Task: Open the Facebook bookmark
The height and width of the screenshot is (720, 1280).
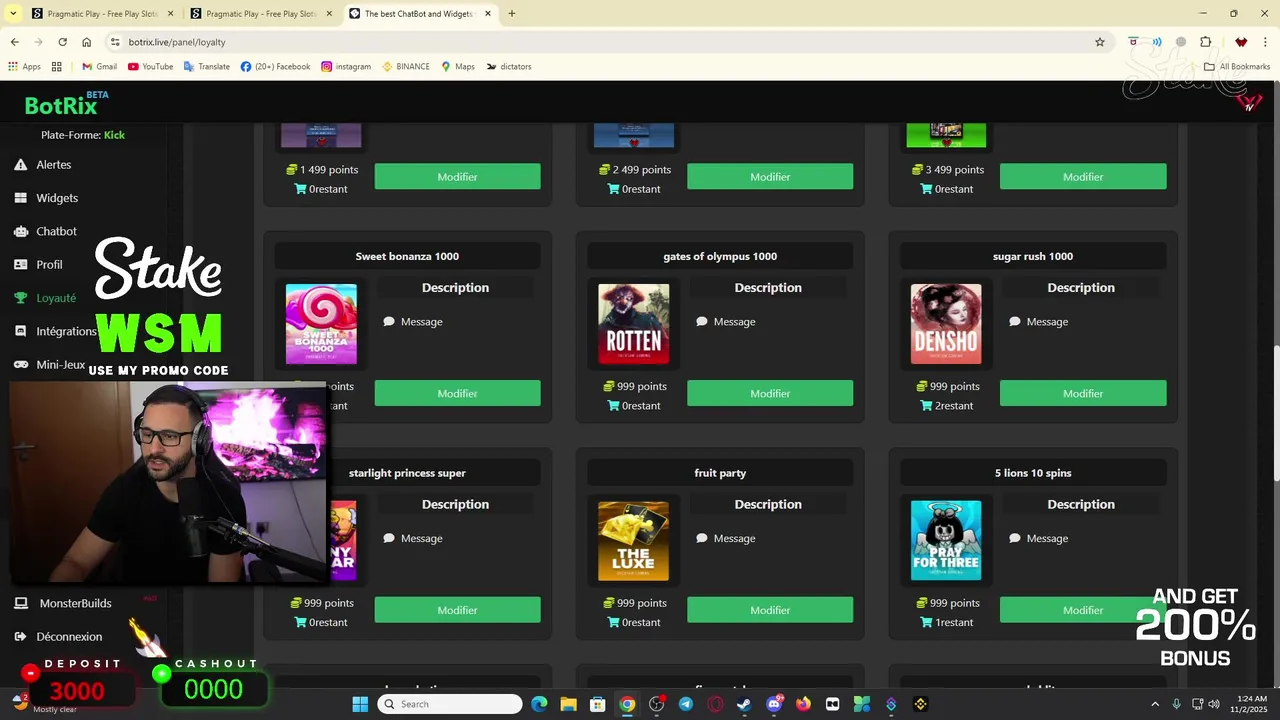Action: tap(275, 67)
